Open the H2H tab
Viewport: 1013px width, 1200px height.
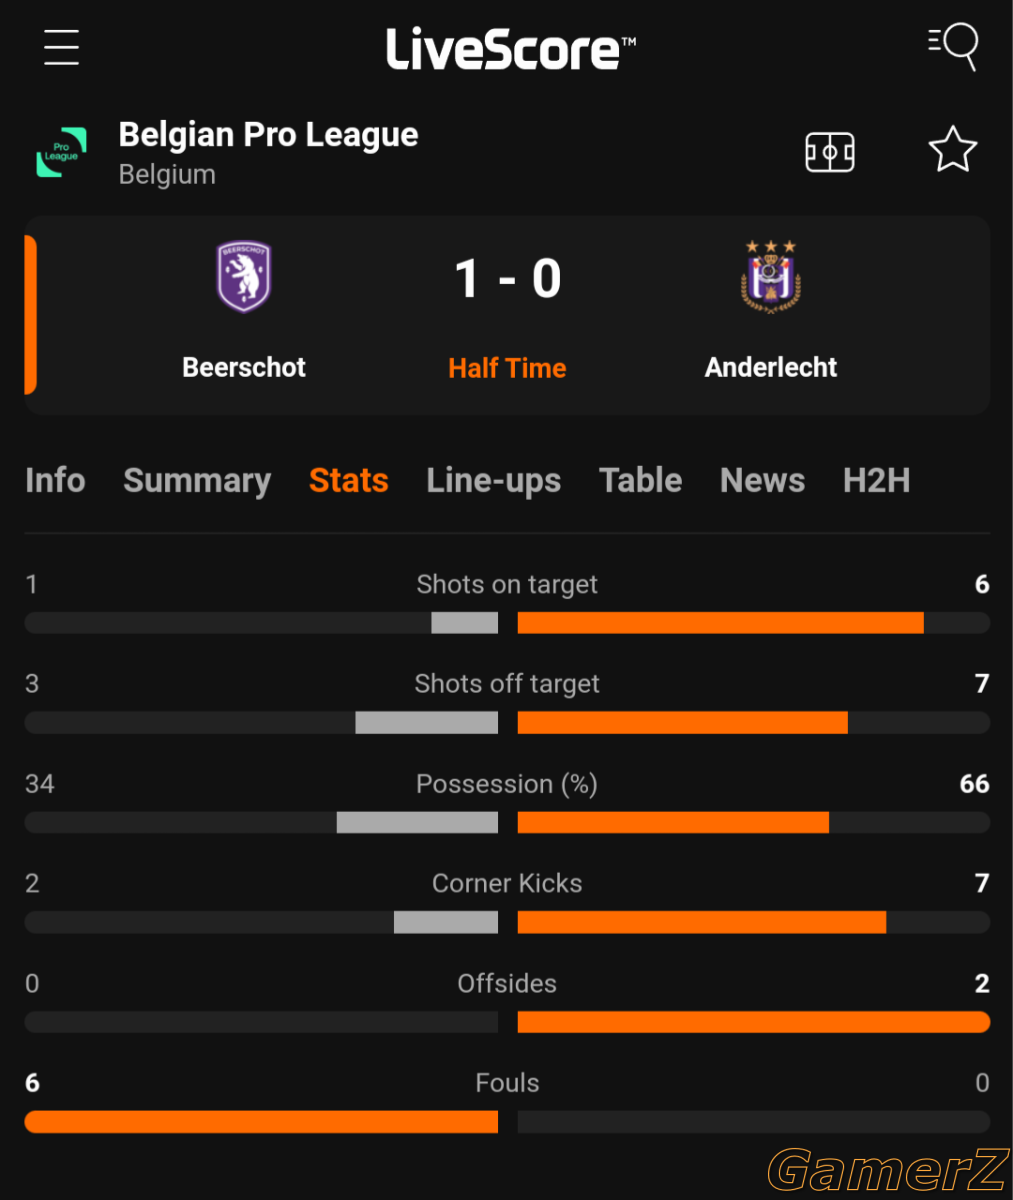(876, 480)
